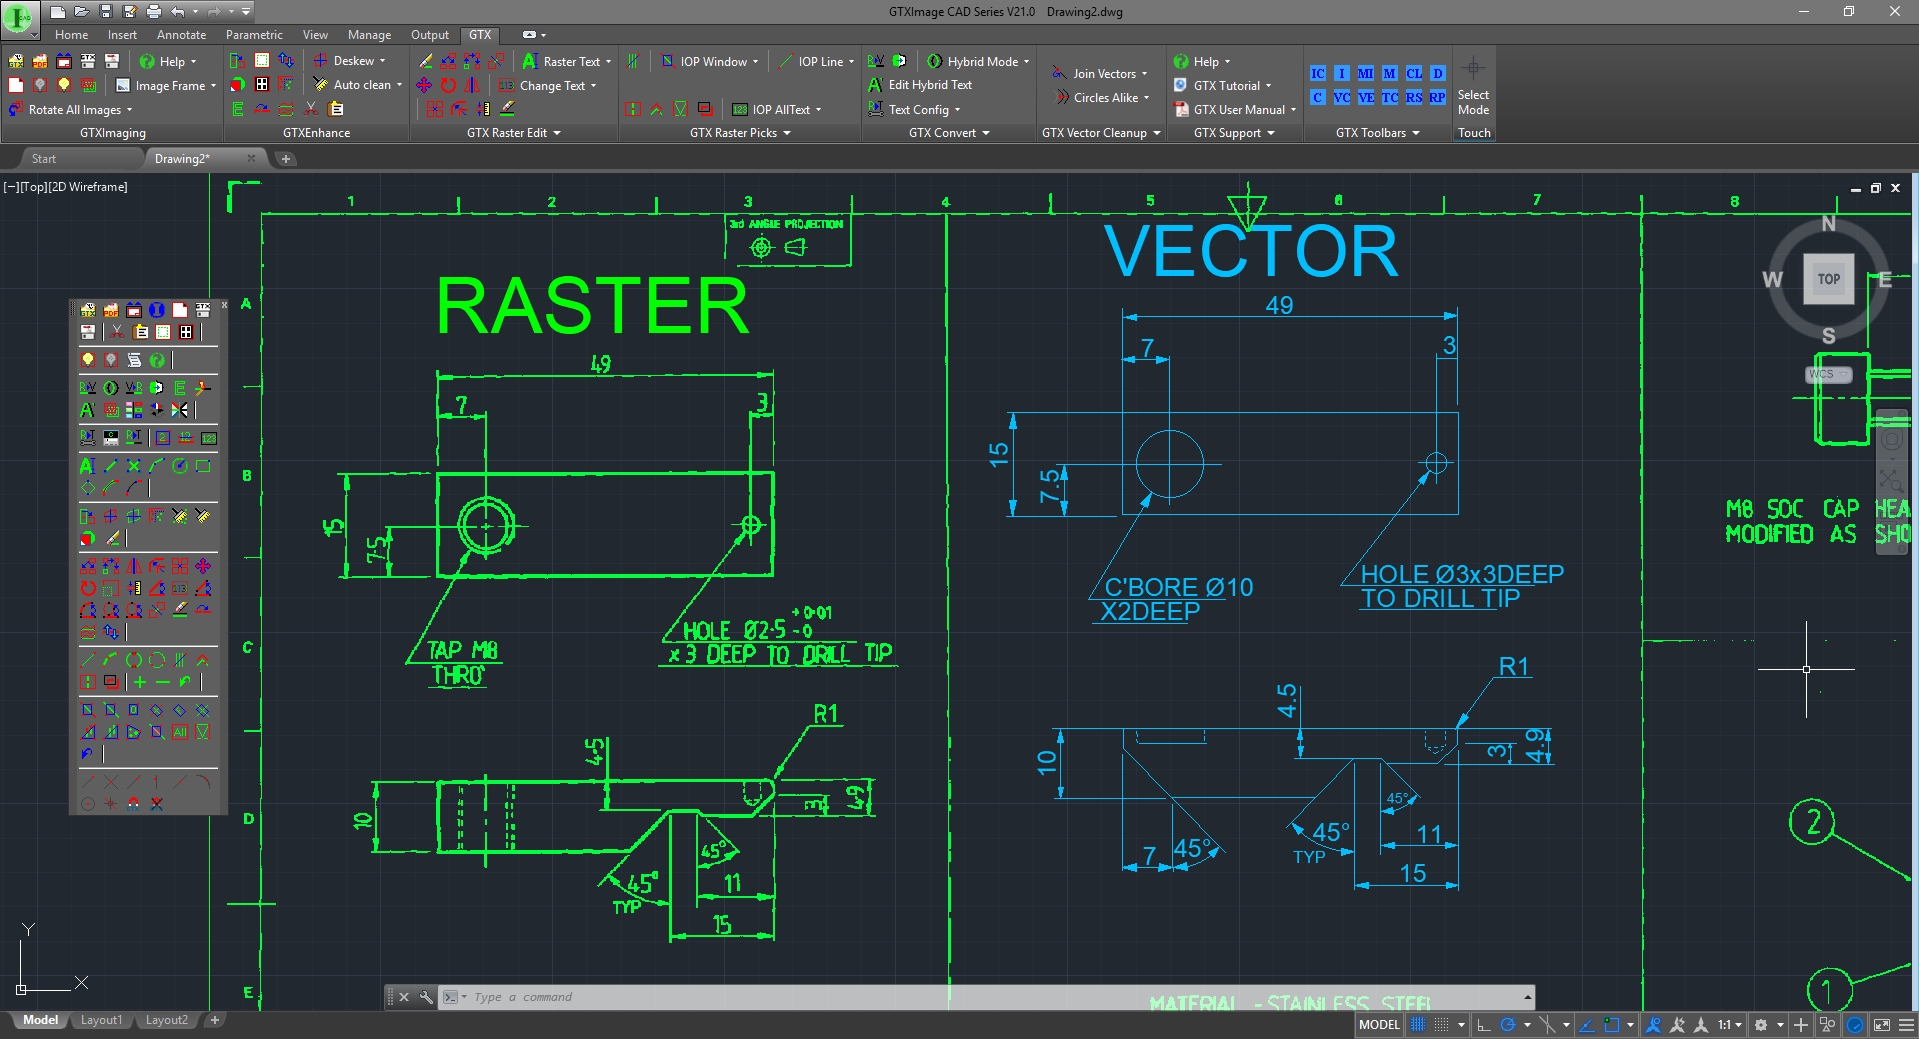Click the Layout2 tab
Viewport: 1919px width, 1039px height.
pyautogui.click(x=166, y=1020)
